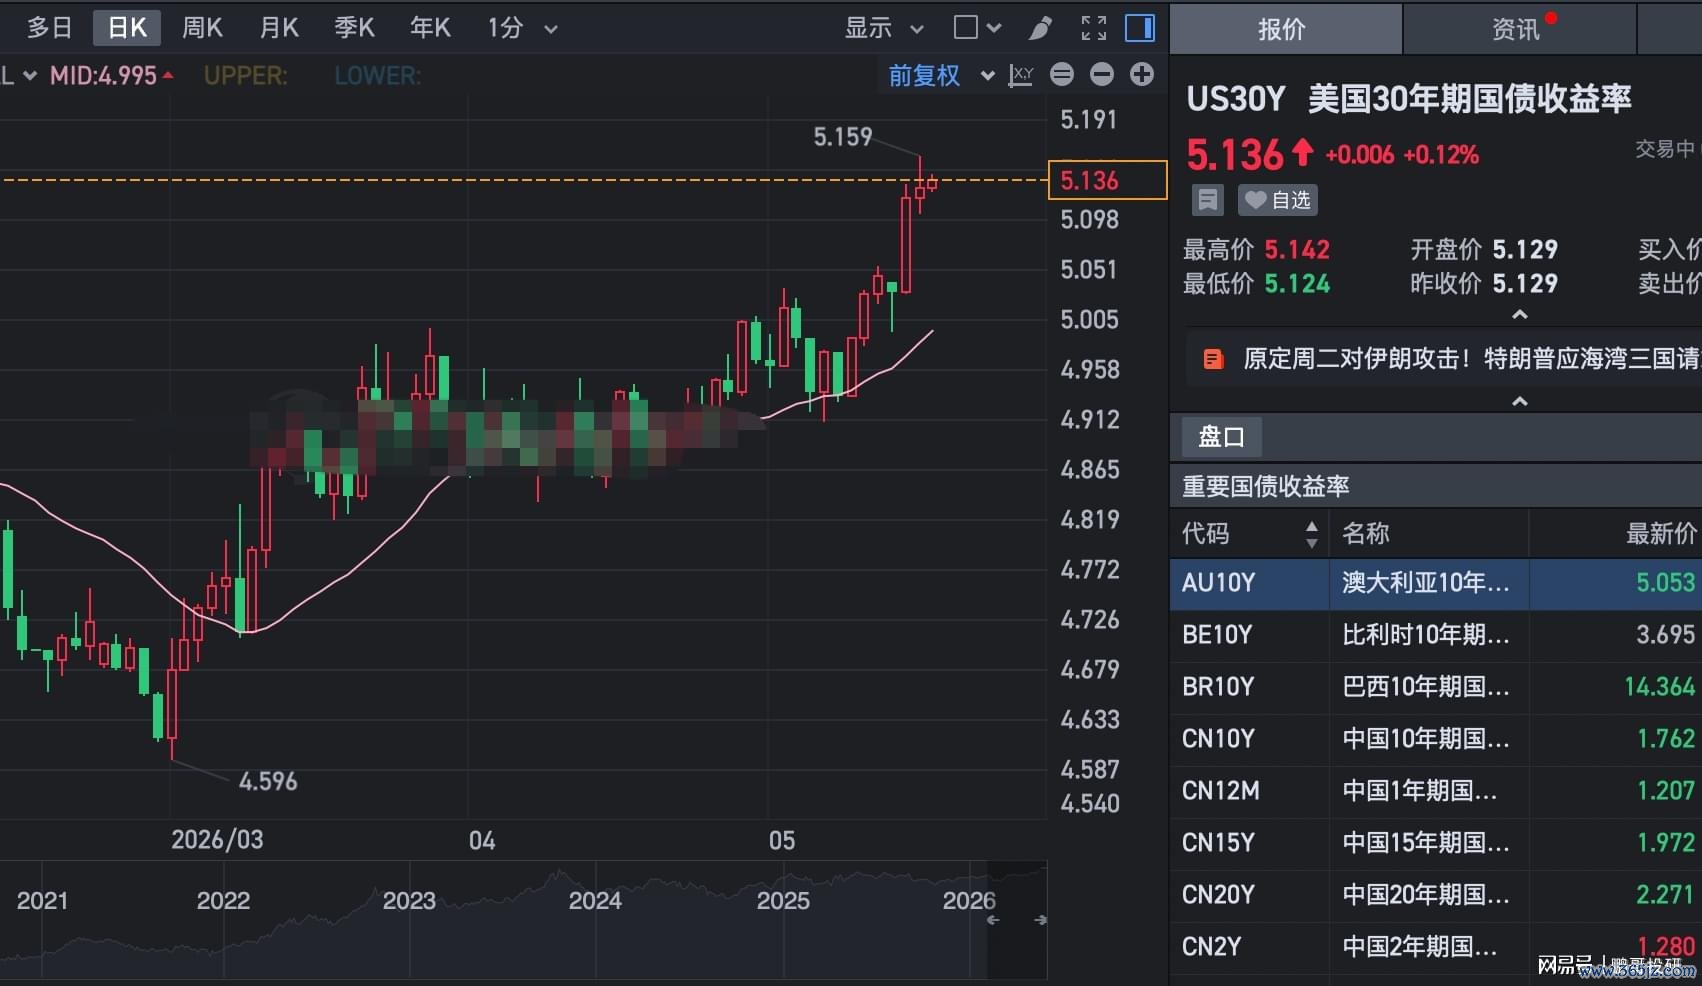Click the LOWER indicator label

point(377,76)
